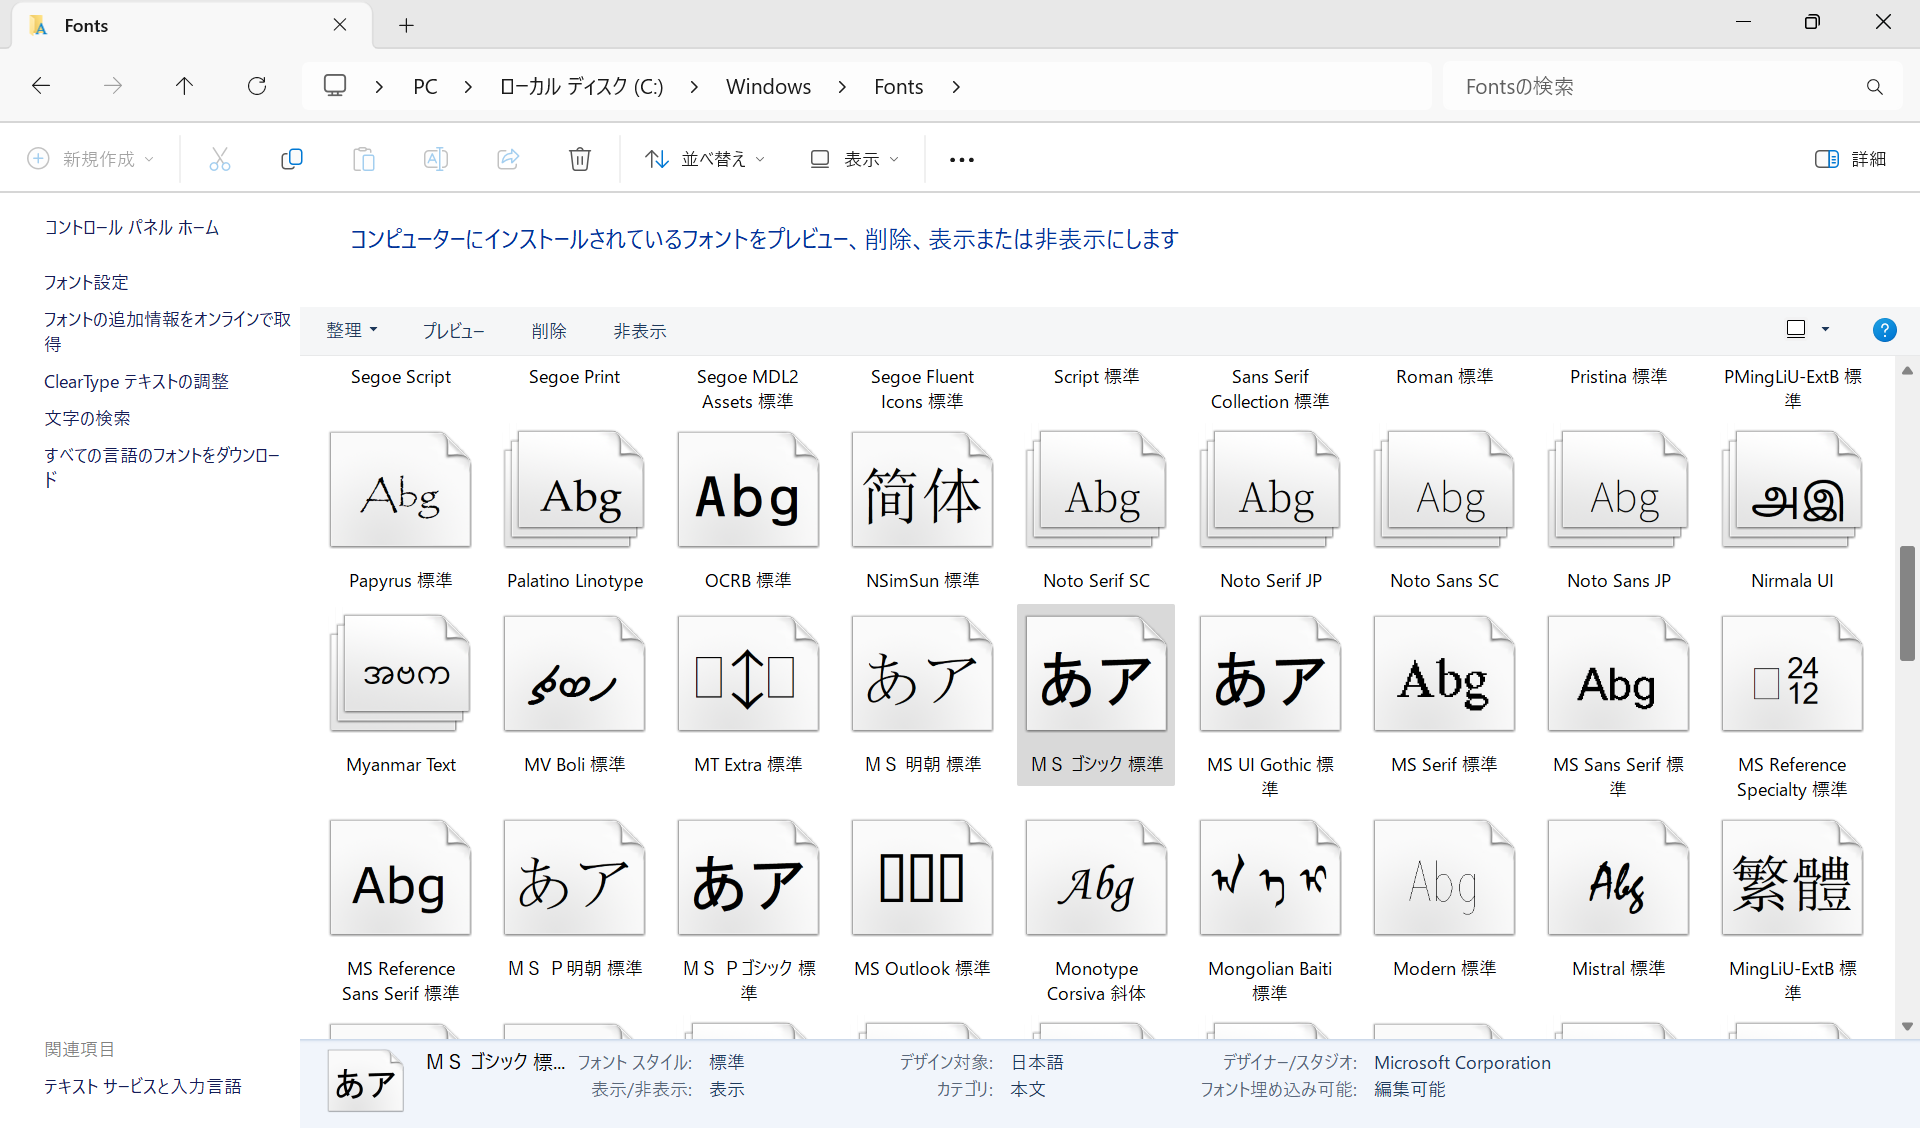Expand view options arrow beside layout icon
Viewport: 1920px width, 1128px height.
point(1825,329)
